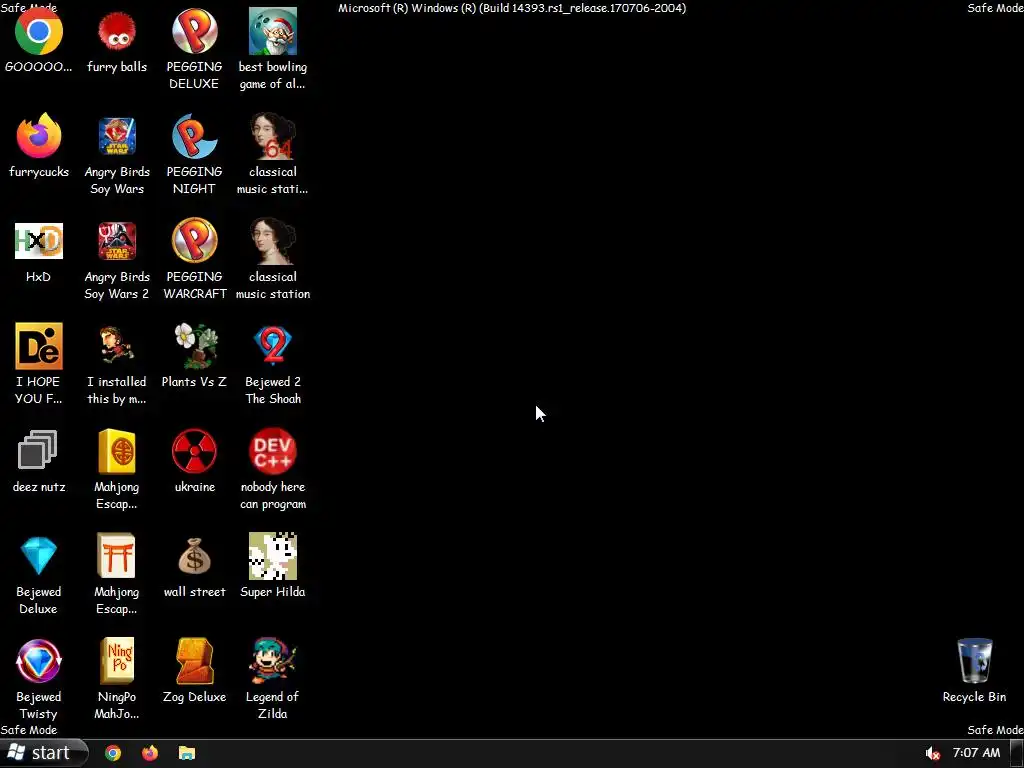The height and width of the screenshot is (768, 1024).
Task: Select the wall street money bag icon
Action: click(195, 556)
